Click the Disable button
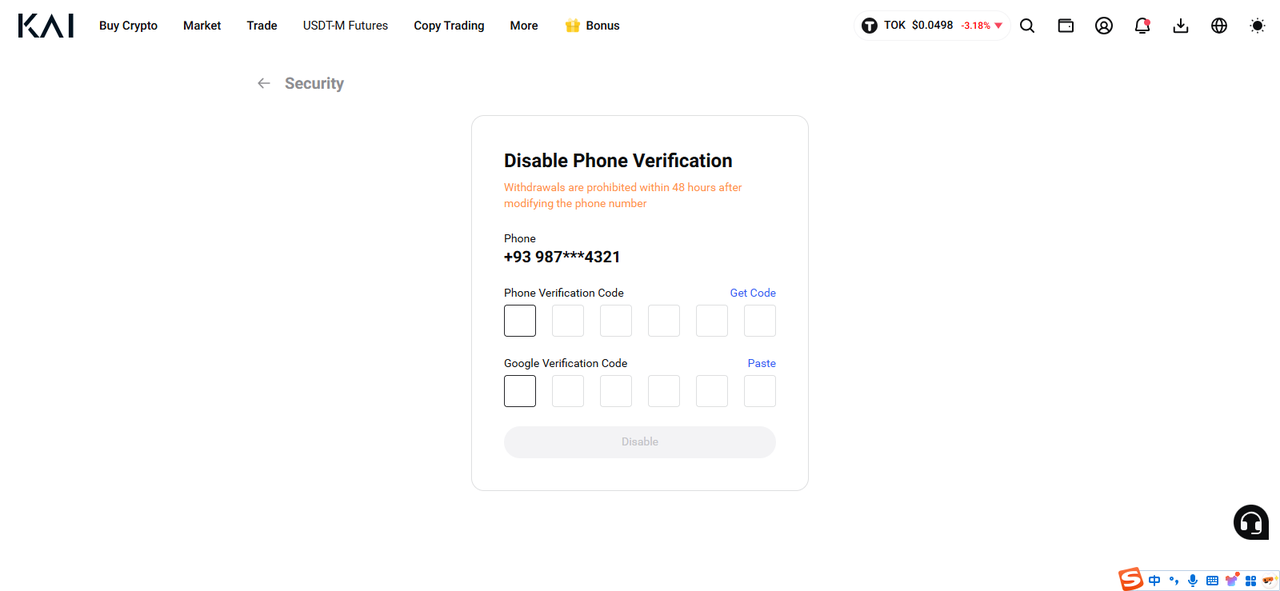This screenshot has height=591, width=1280. point(640,442)
